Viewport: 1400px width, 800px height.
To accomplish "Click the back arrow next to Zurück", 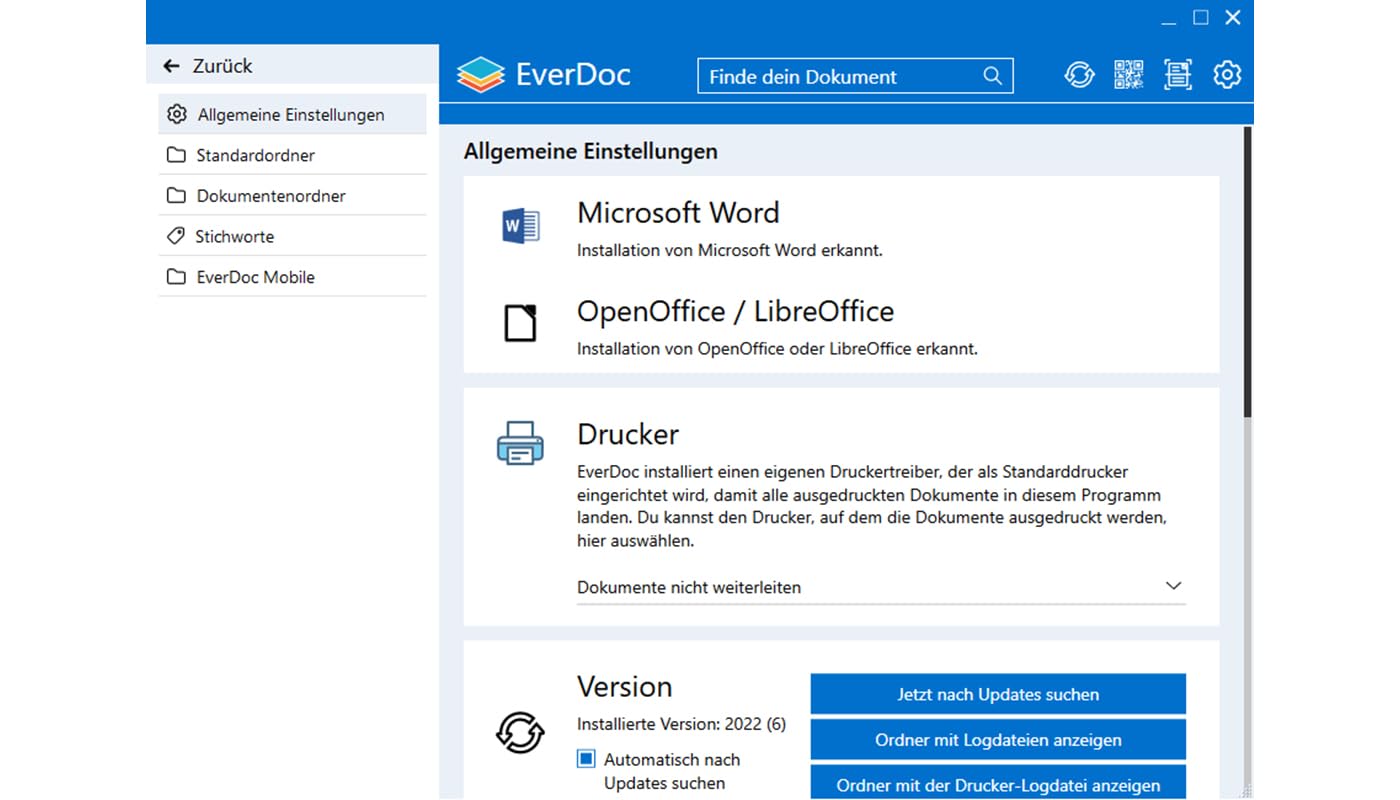I will 171,66.
